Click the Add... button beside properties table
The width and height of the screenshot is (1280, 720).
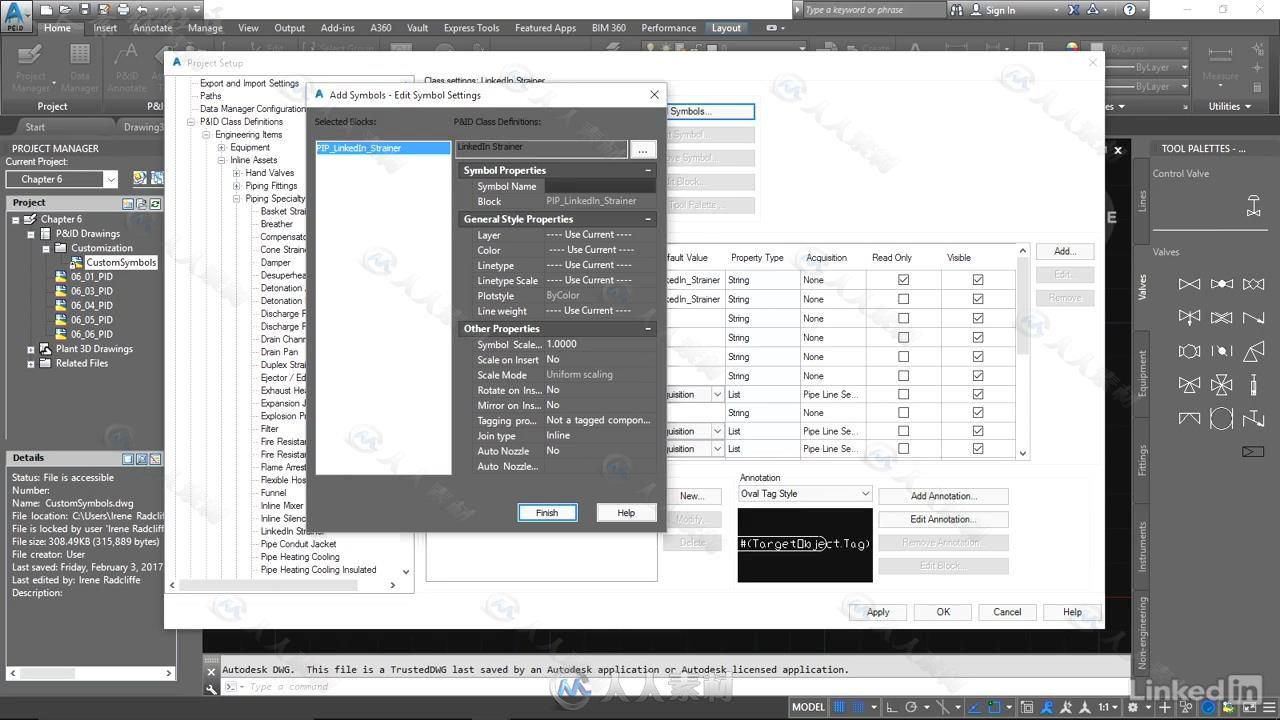coord(1065,252)
